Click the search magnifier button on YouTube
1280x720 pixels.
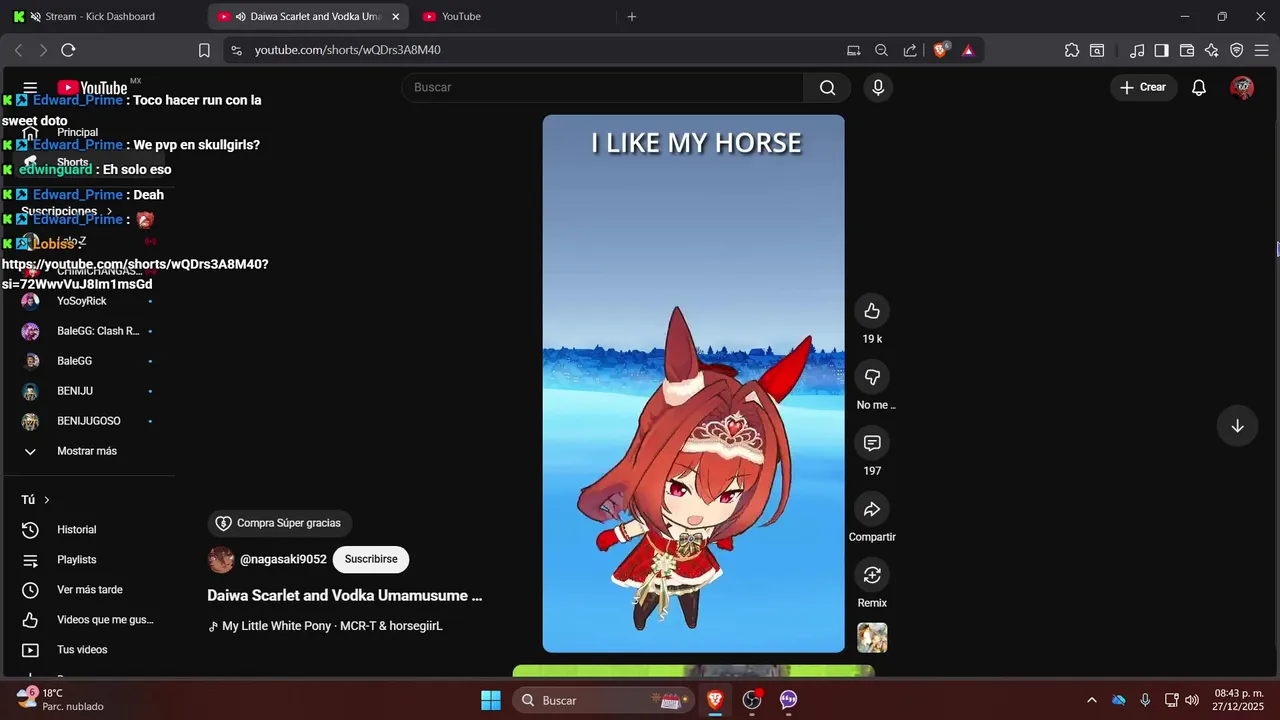tap(827, 88)
